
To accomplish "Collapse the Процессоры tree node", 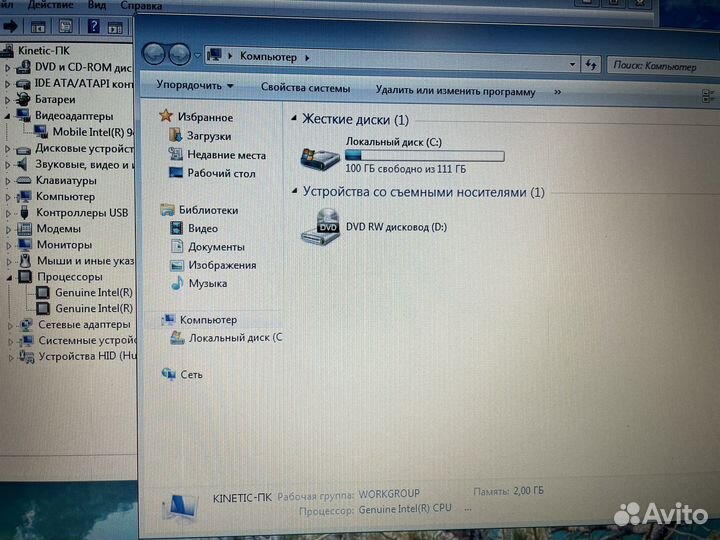I will pos(9,277).
